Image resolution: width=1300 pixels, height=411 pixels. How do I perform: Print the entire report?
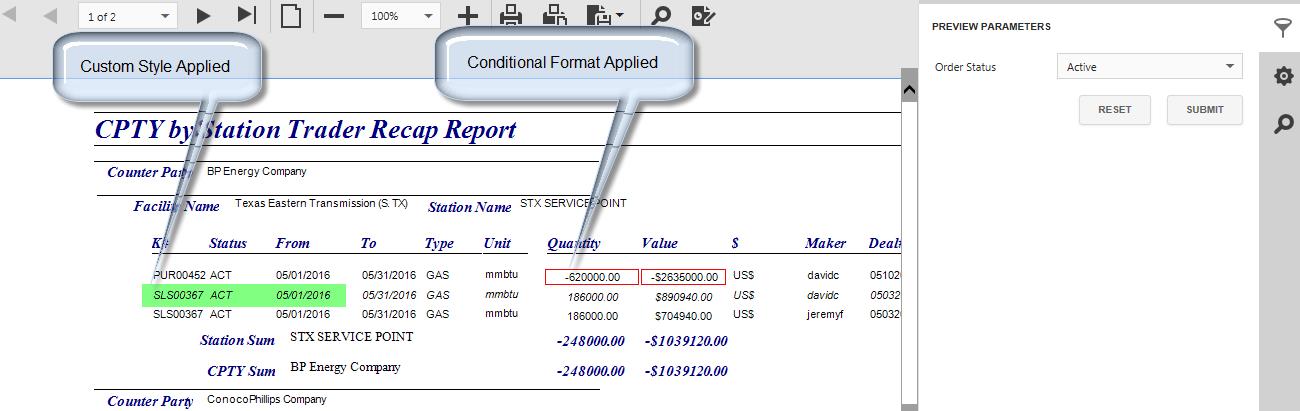(x=511, y=15)
